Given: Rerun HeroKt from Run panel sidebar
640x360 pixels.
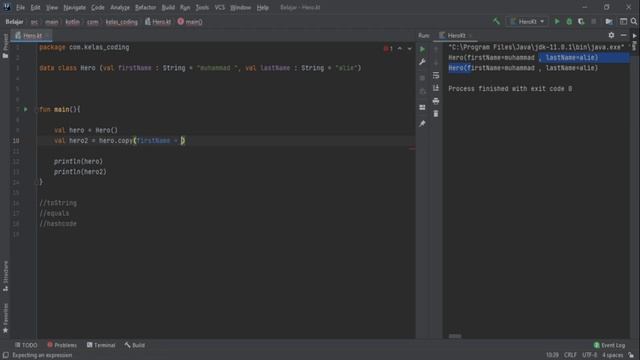Looking at the screenshot, I should tap(422, 49).
